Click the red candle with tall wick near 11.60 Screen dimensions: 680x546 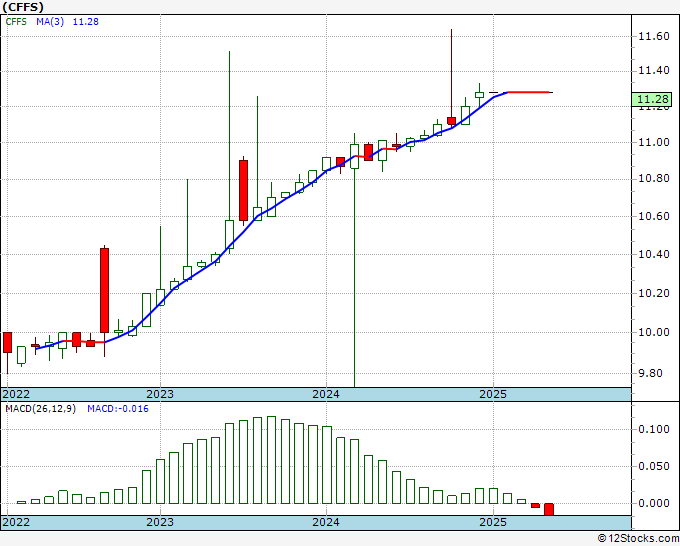pos(451,121)
